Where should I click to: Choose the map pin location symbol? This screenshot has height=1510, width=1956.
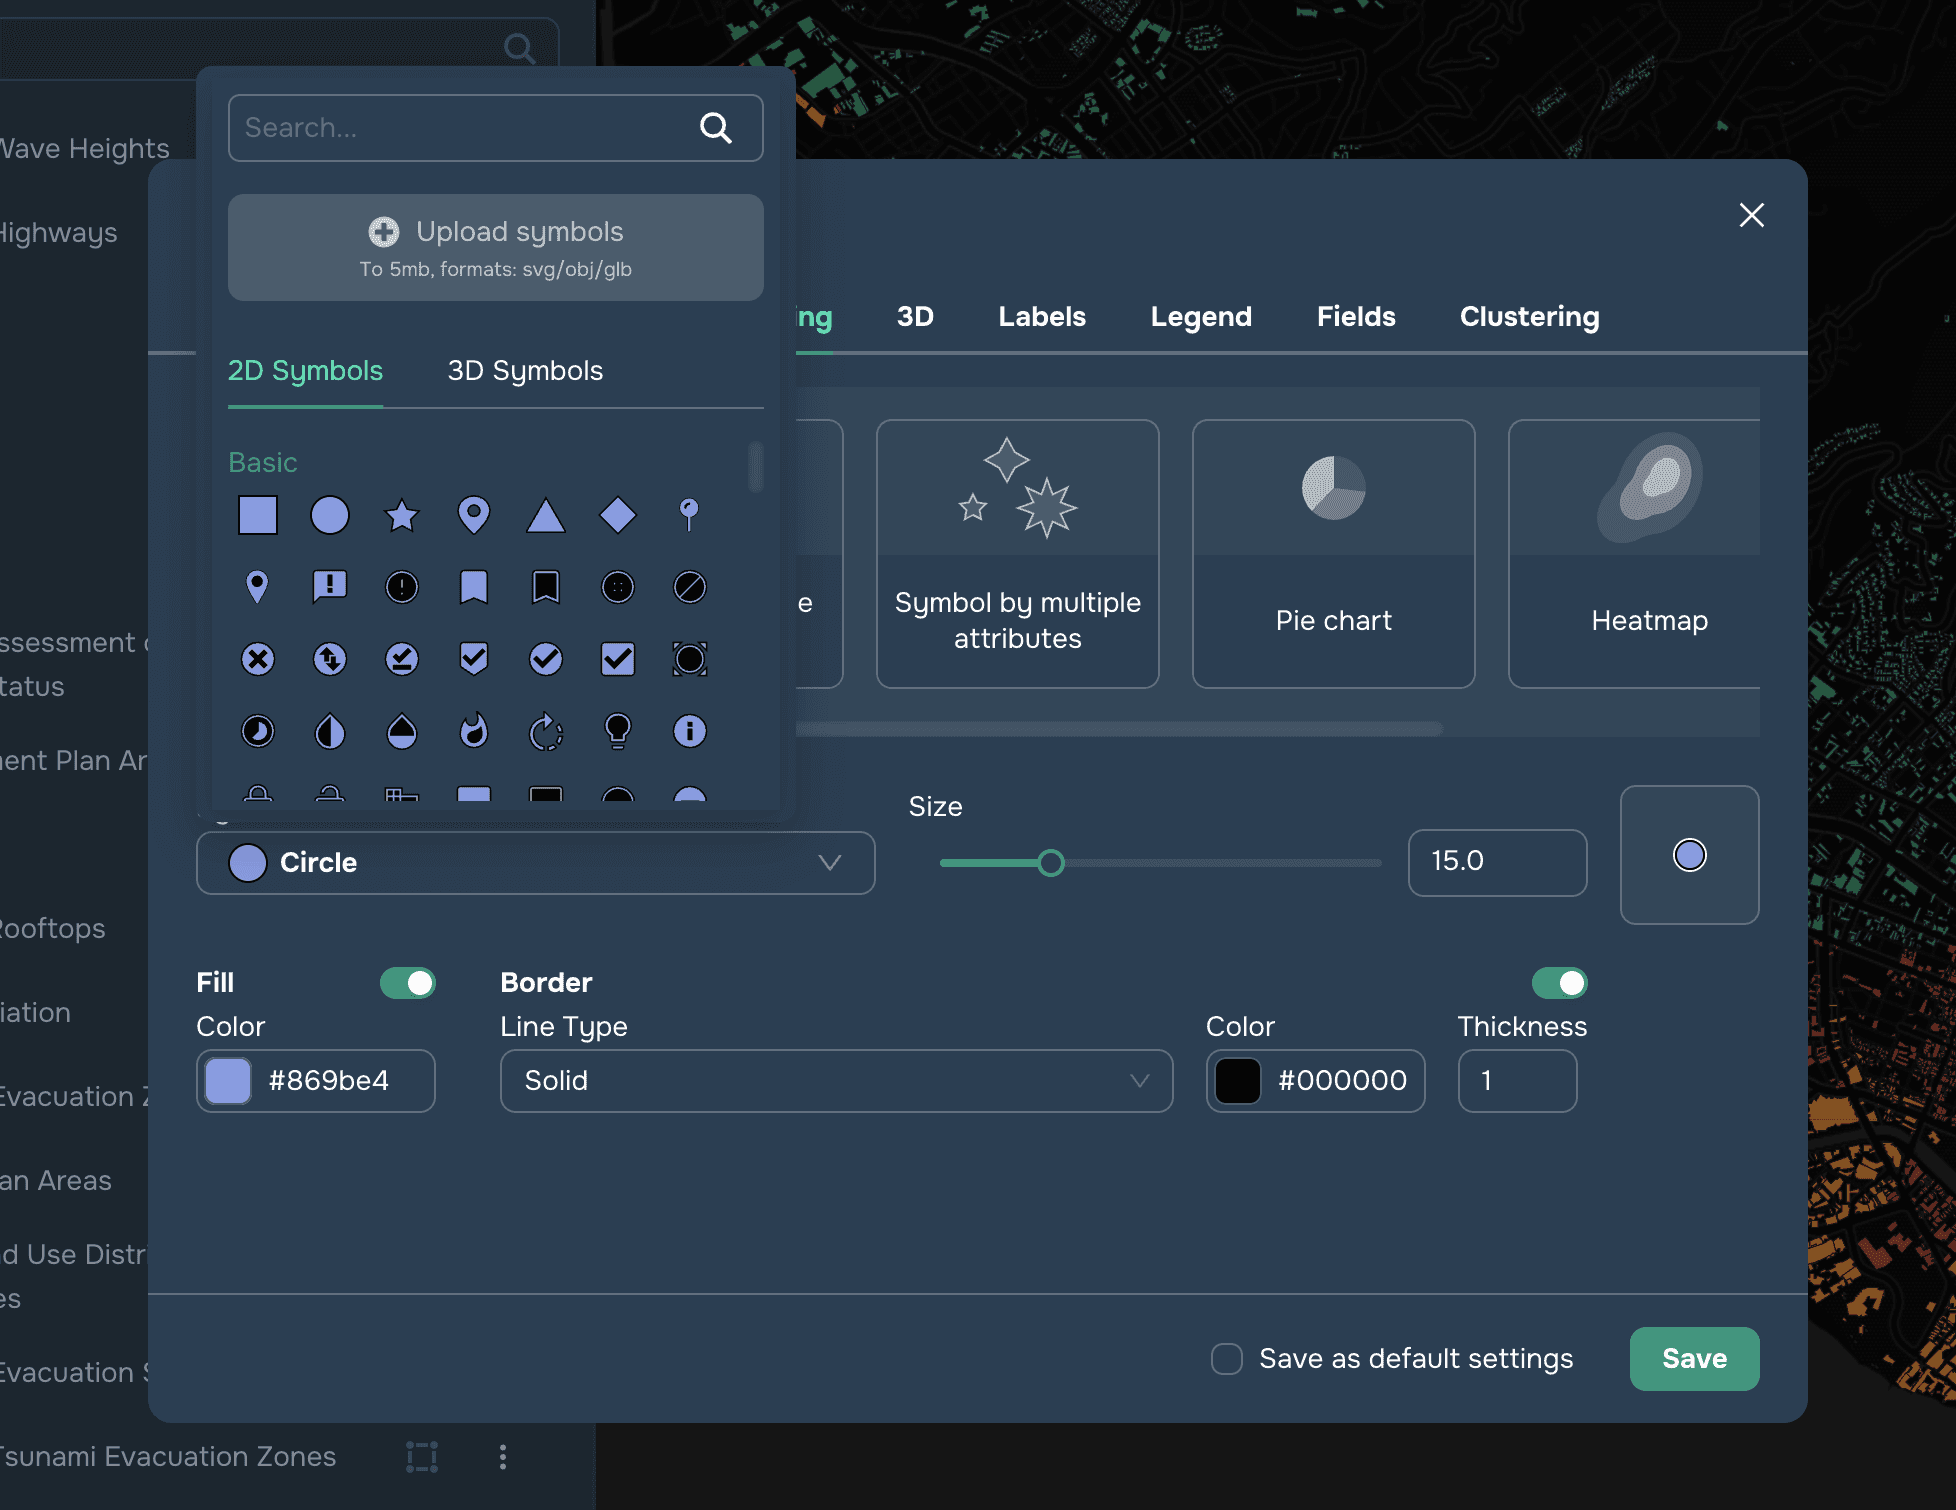coord(474,516)
